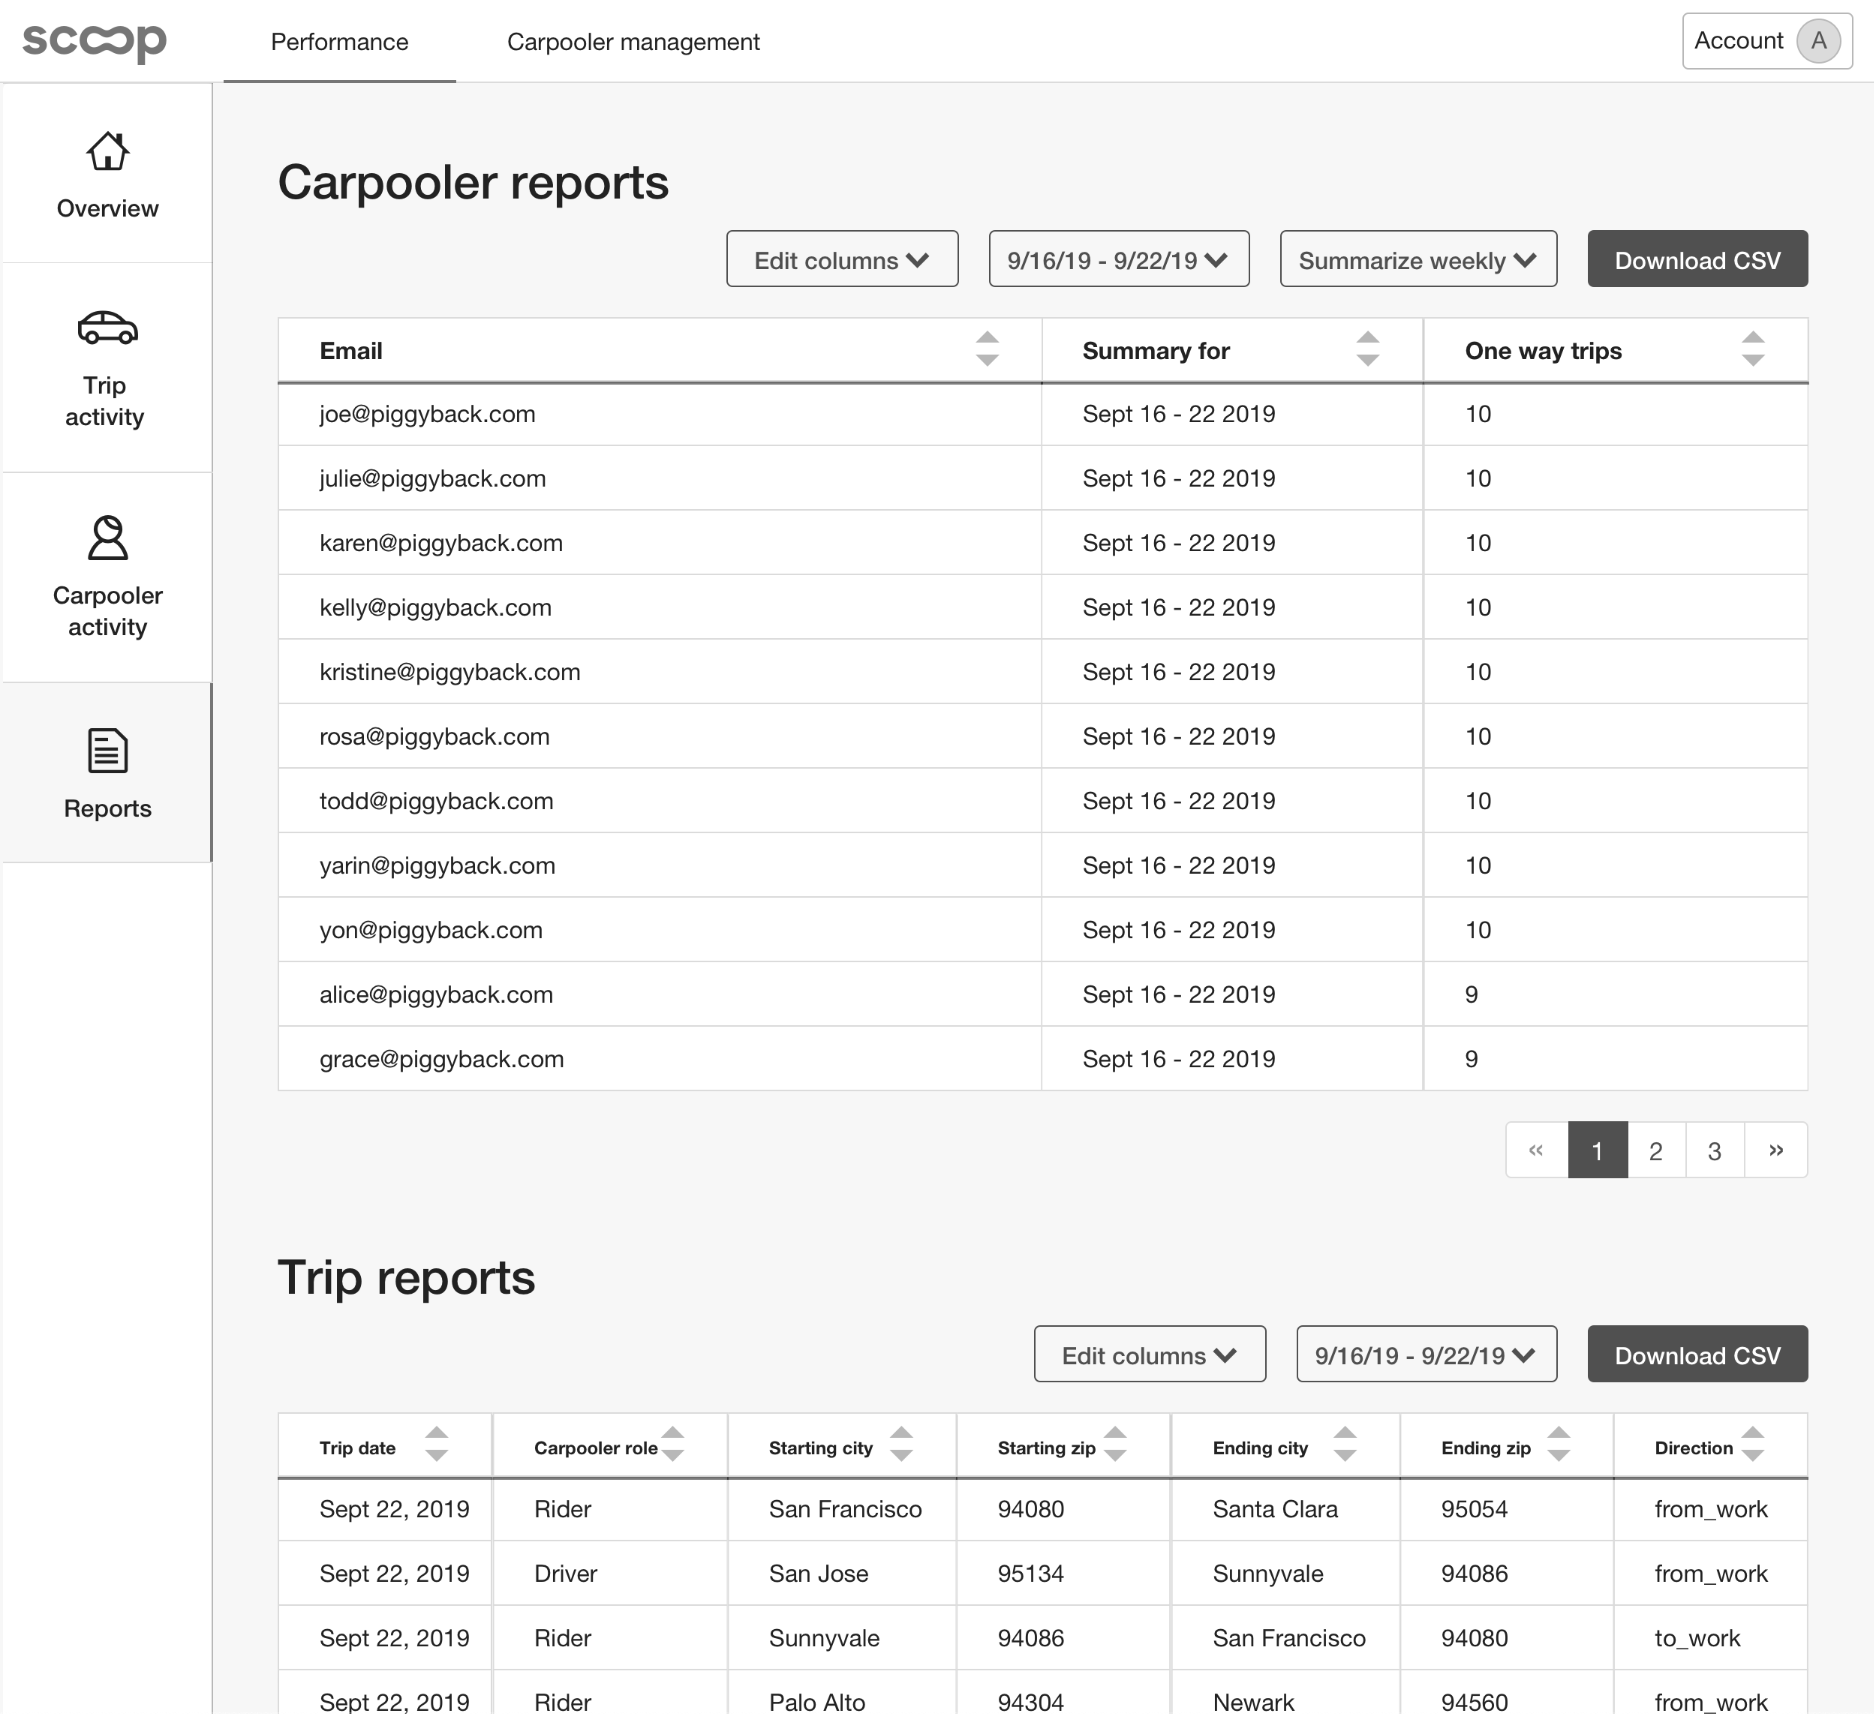Screen dimensions: 1874x1714
Task: Select the Performance tab
Action: (338, 42)
